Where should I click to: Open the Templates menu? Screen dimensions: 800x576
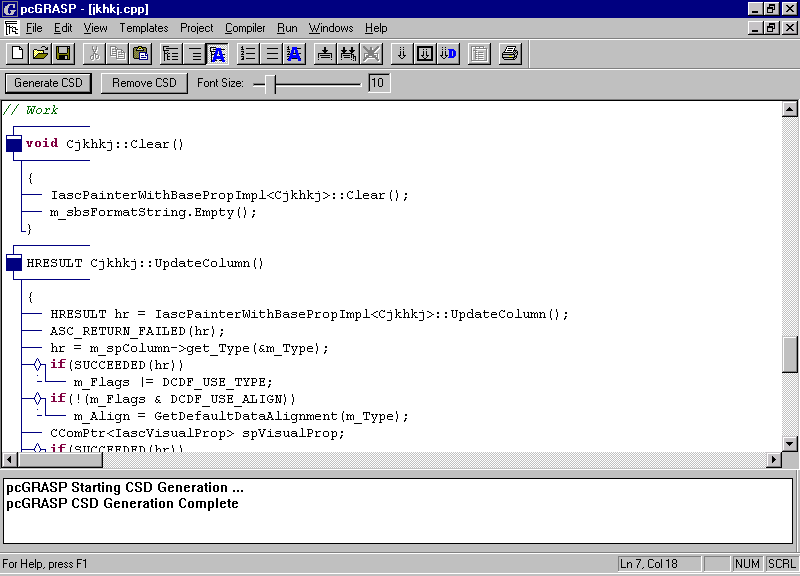[x=144, y=28]
